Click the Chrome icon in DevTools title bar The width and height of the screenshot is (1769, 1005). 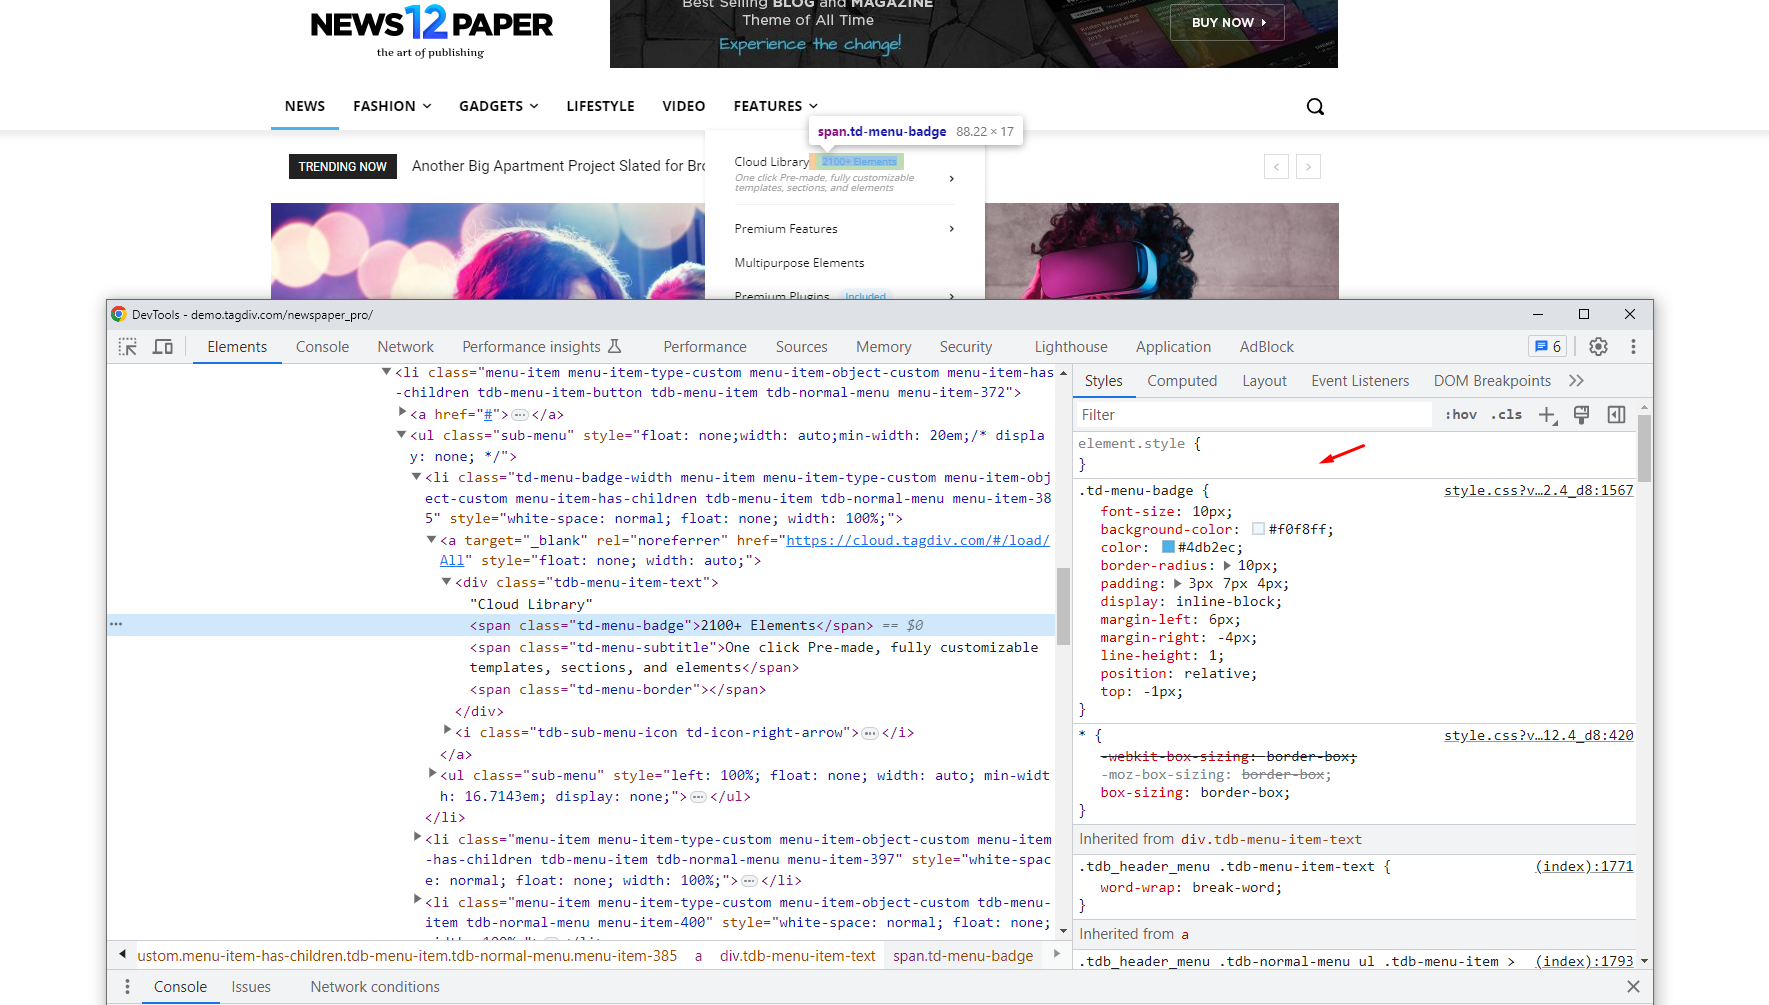119,314
